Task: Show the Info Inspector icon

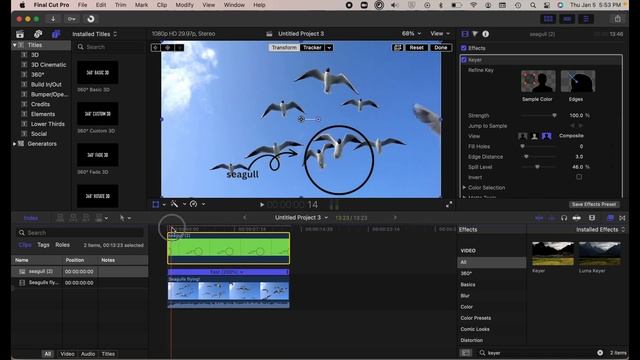Action: (x=486, y=34)
